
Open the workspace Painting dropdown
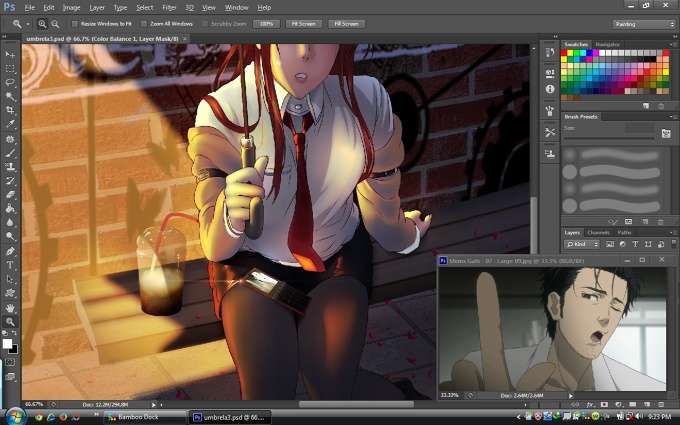coord(644,24)
